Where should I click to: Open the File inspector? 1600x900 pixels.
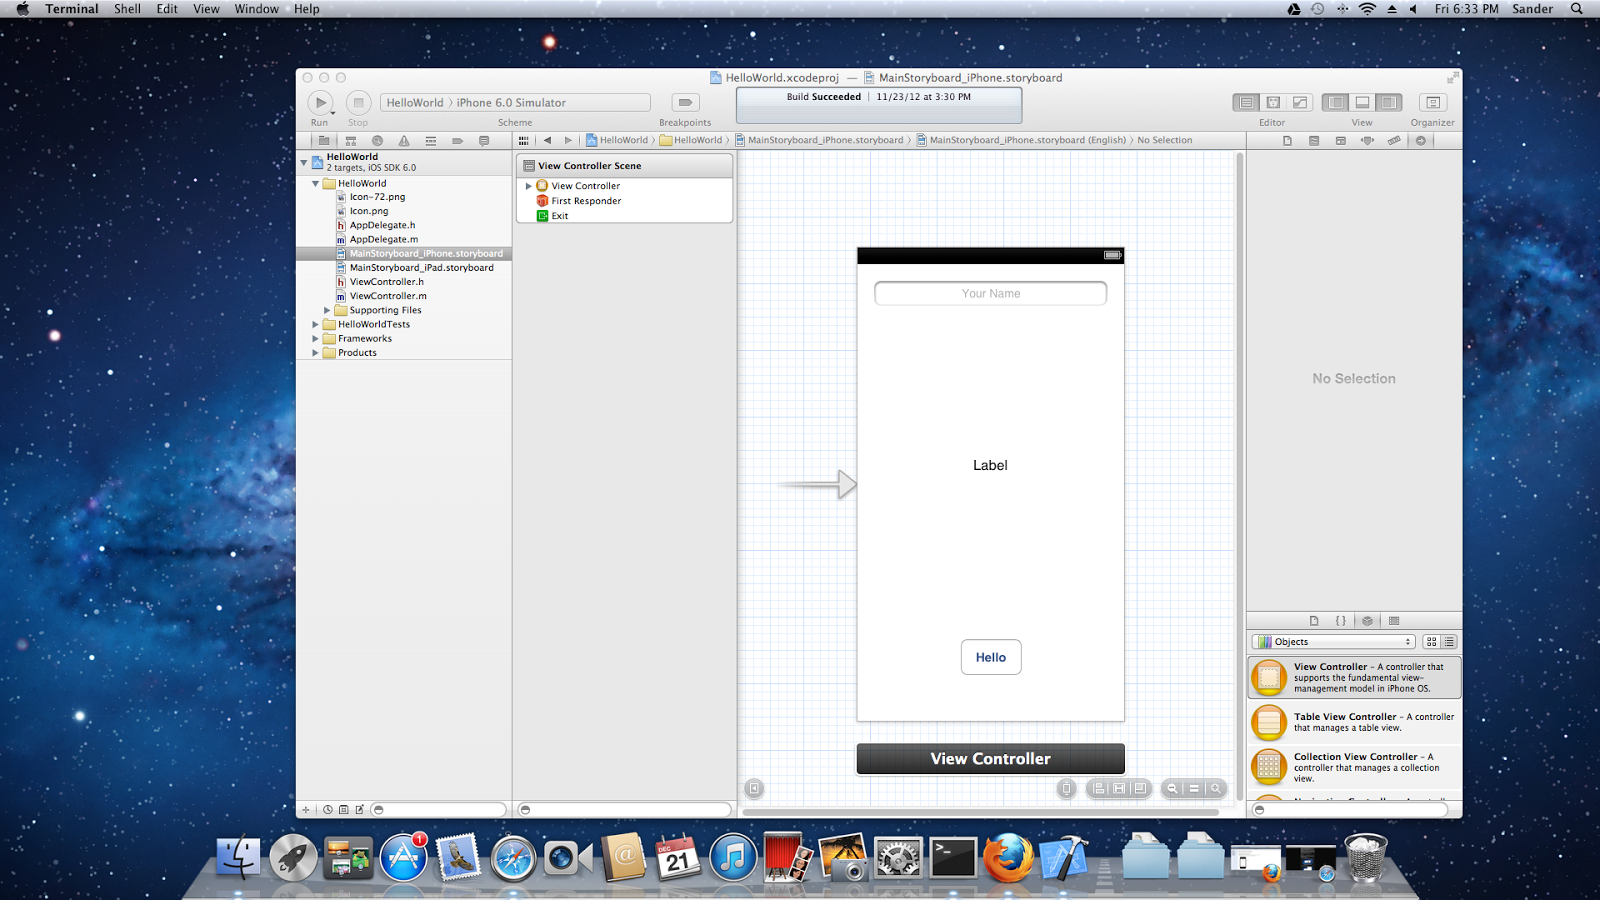[x=1287, y=140]
